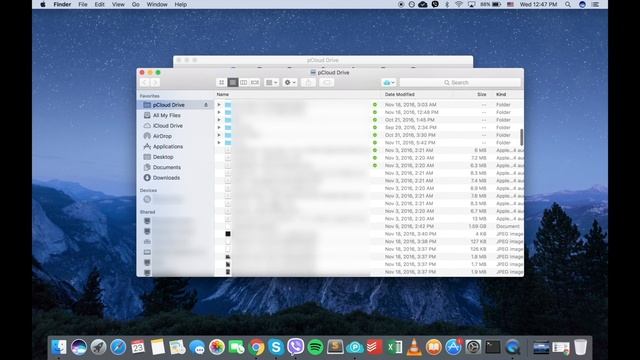Launch Google Chrome from the Dock
Viewport: 640px width, 360px height.
256,347
